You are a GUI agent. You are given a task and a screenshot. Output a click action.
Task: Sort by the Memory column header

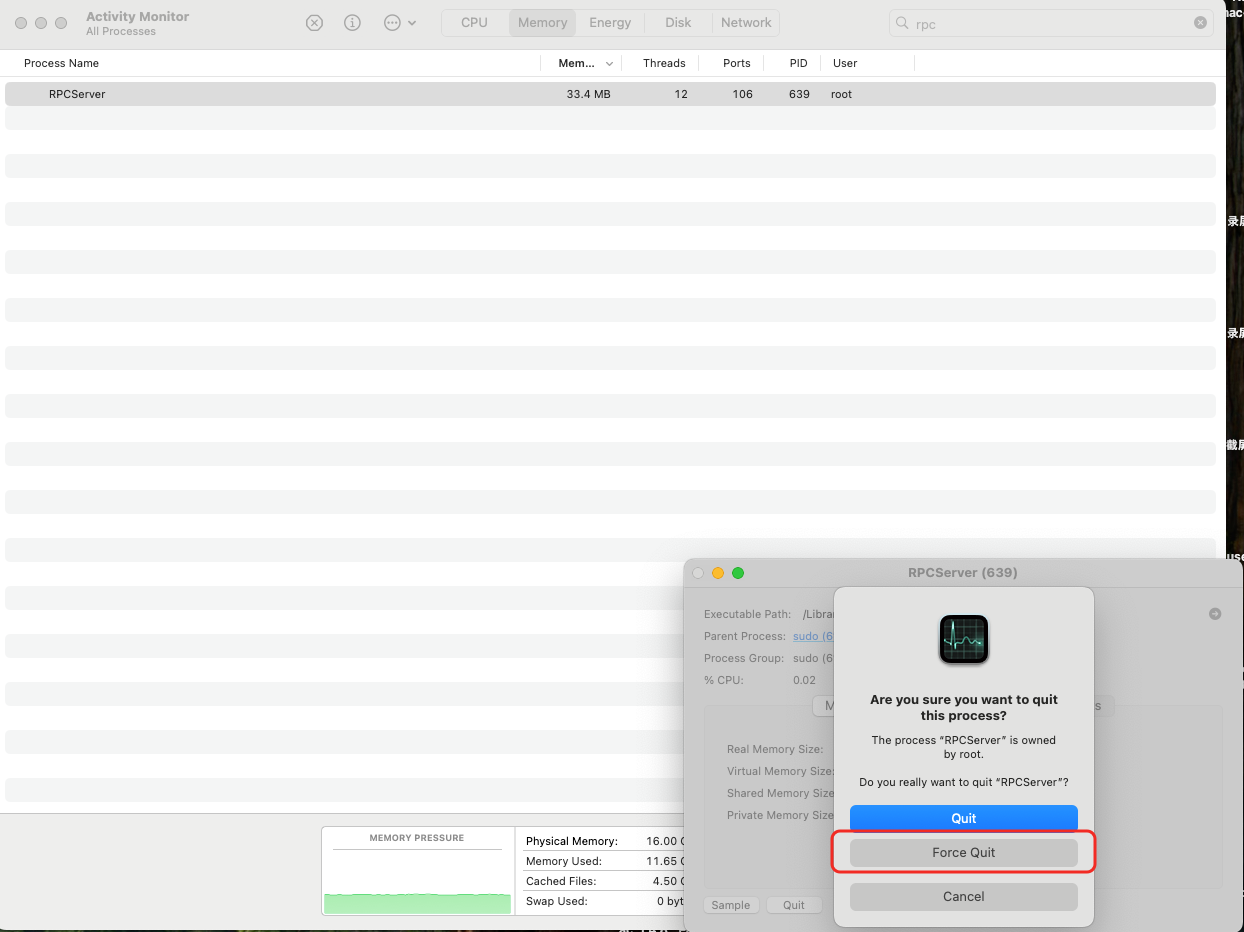click(x=577, y=63)
